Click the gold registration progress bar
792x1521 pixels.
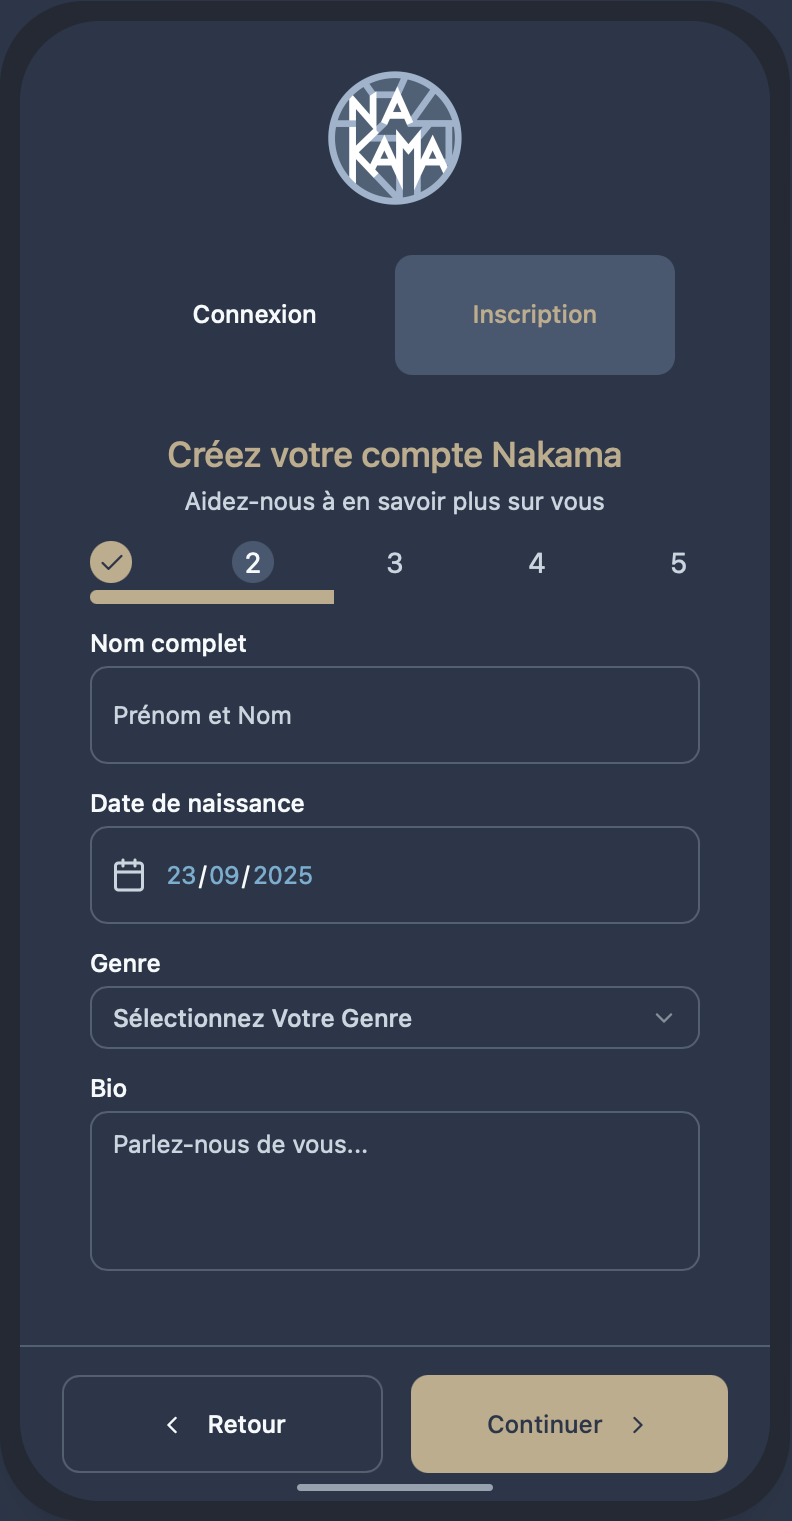212,597
